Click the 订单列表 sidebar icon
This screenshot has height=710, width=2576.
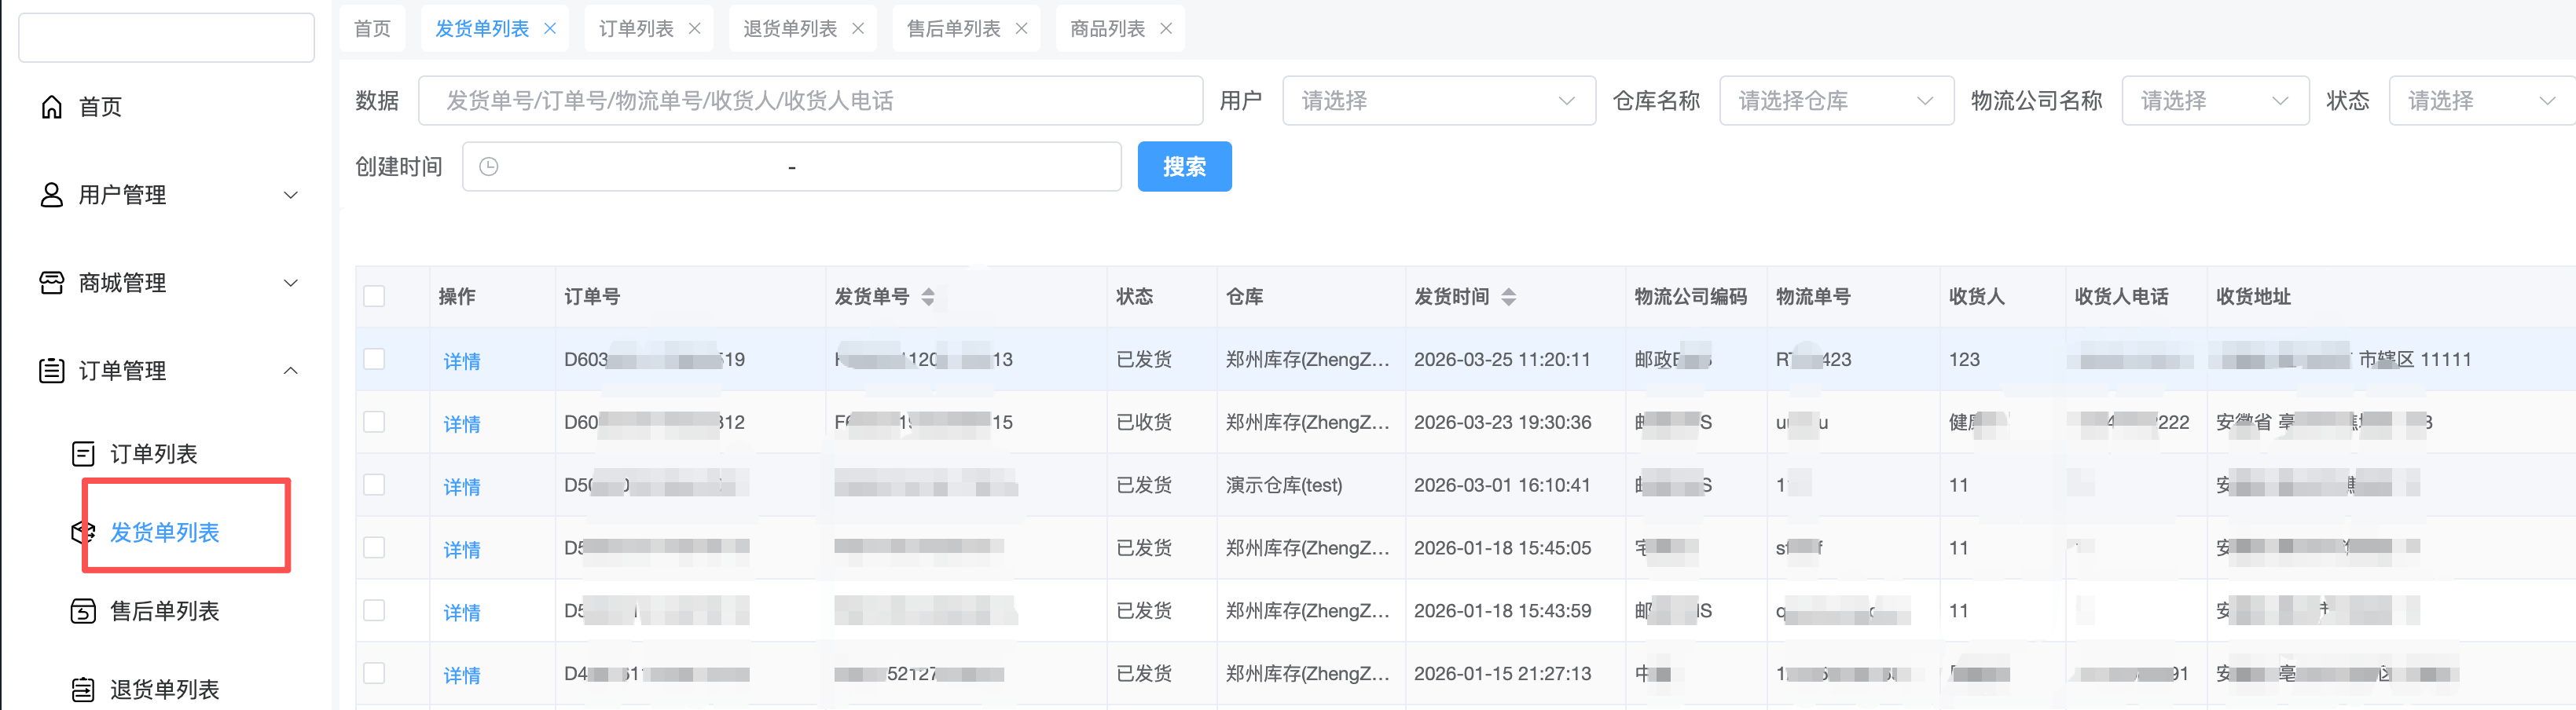[84, 454]
